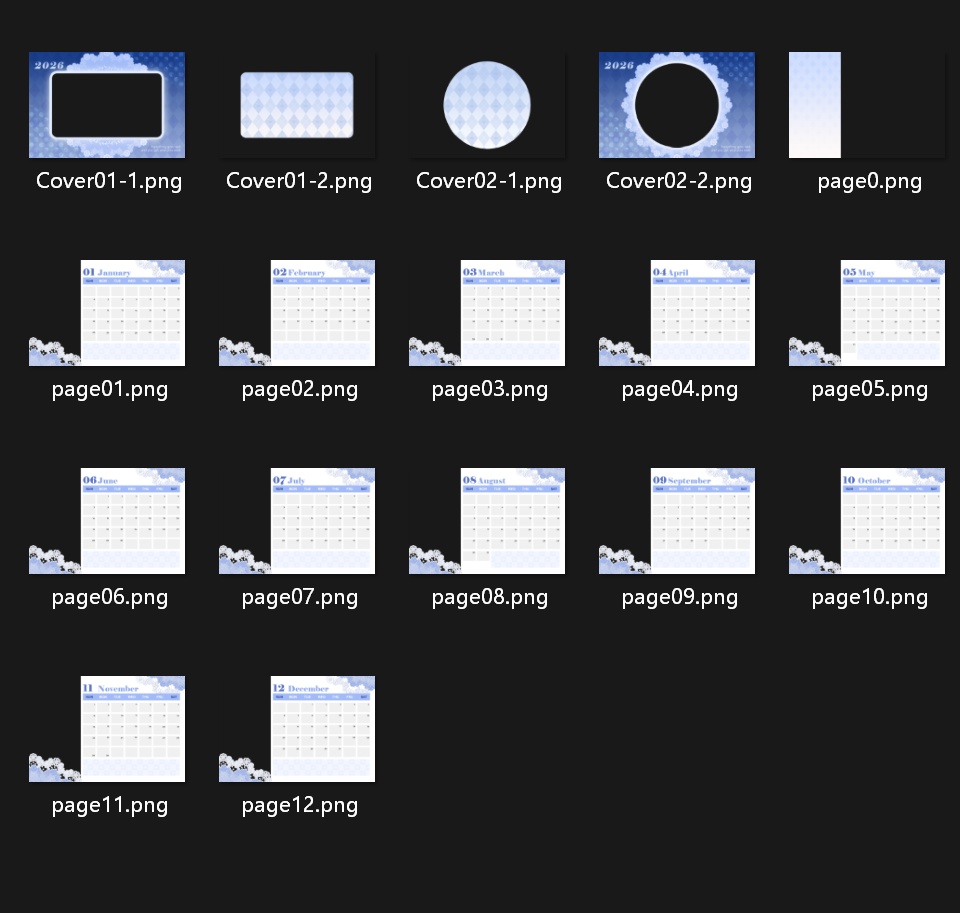This screenshot has height=913, width=960.
Task: Click the file name text page04.png
Action: [680, 389]
